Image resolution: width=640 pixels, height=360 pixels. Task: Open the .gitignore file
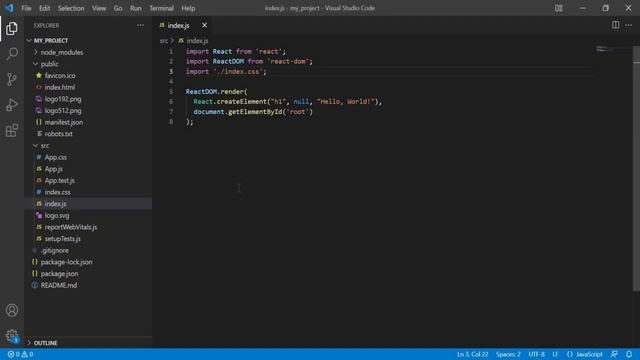tap(88, 250)
